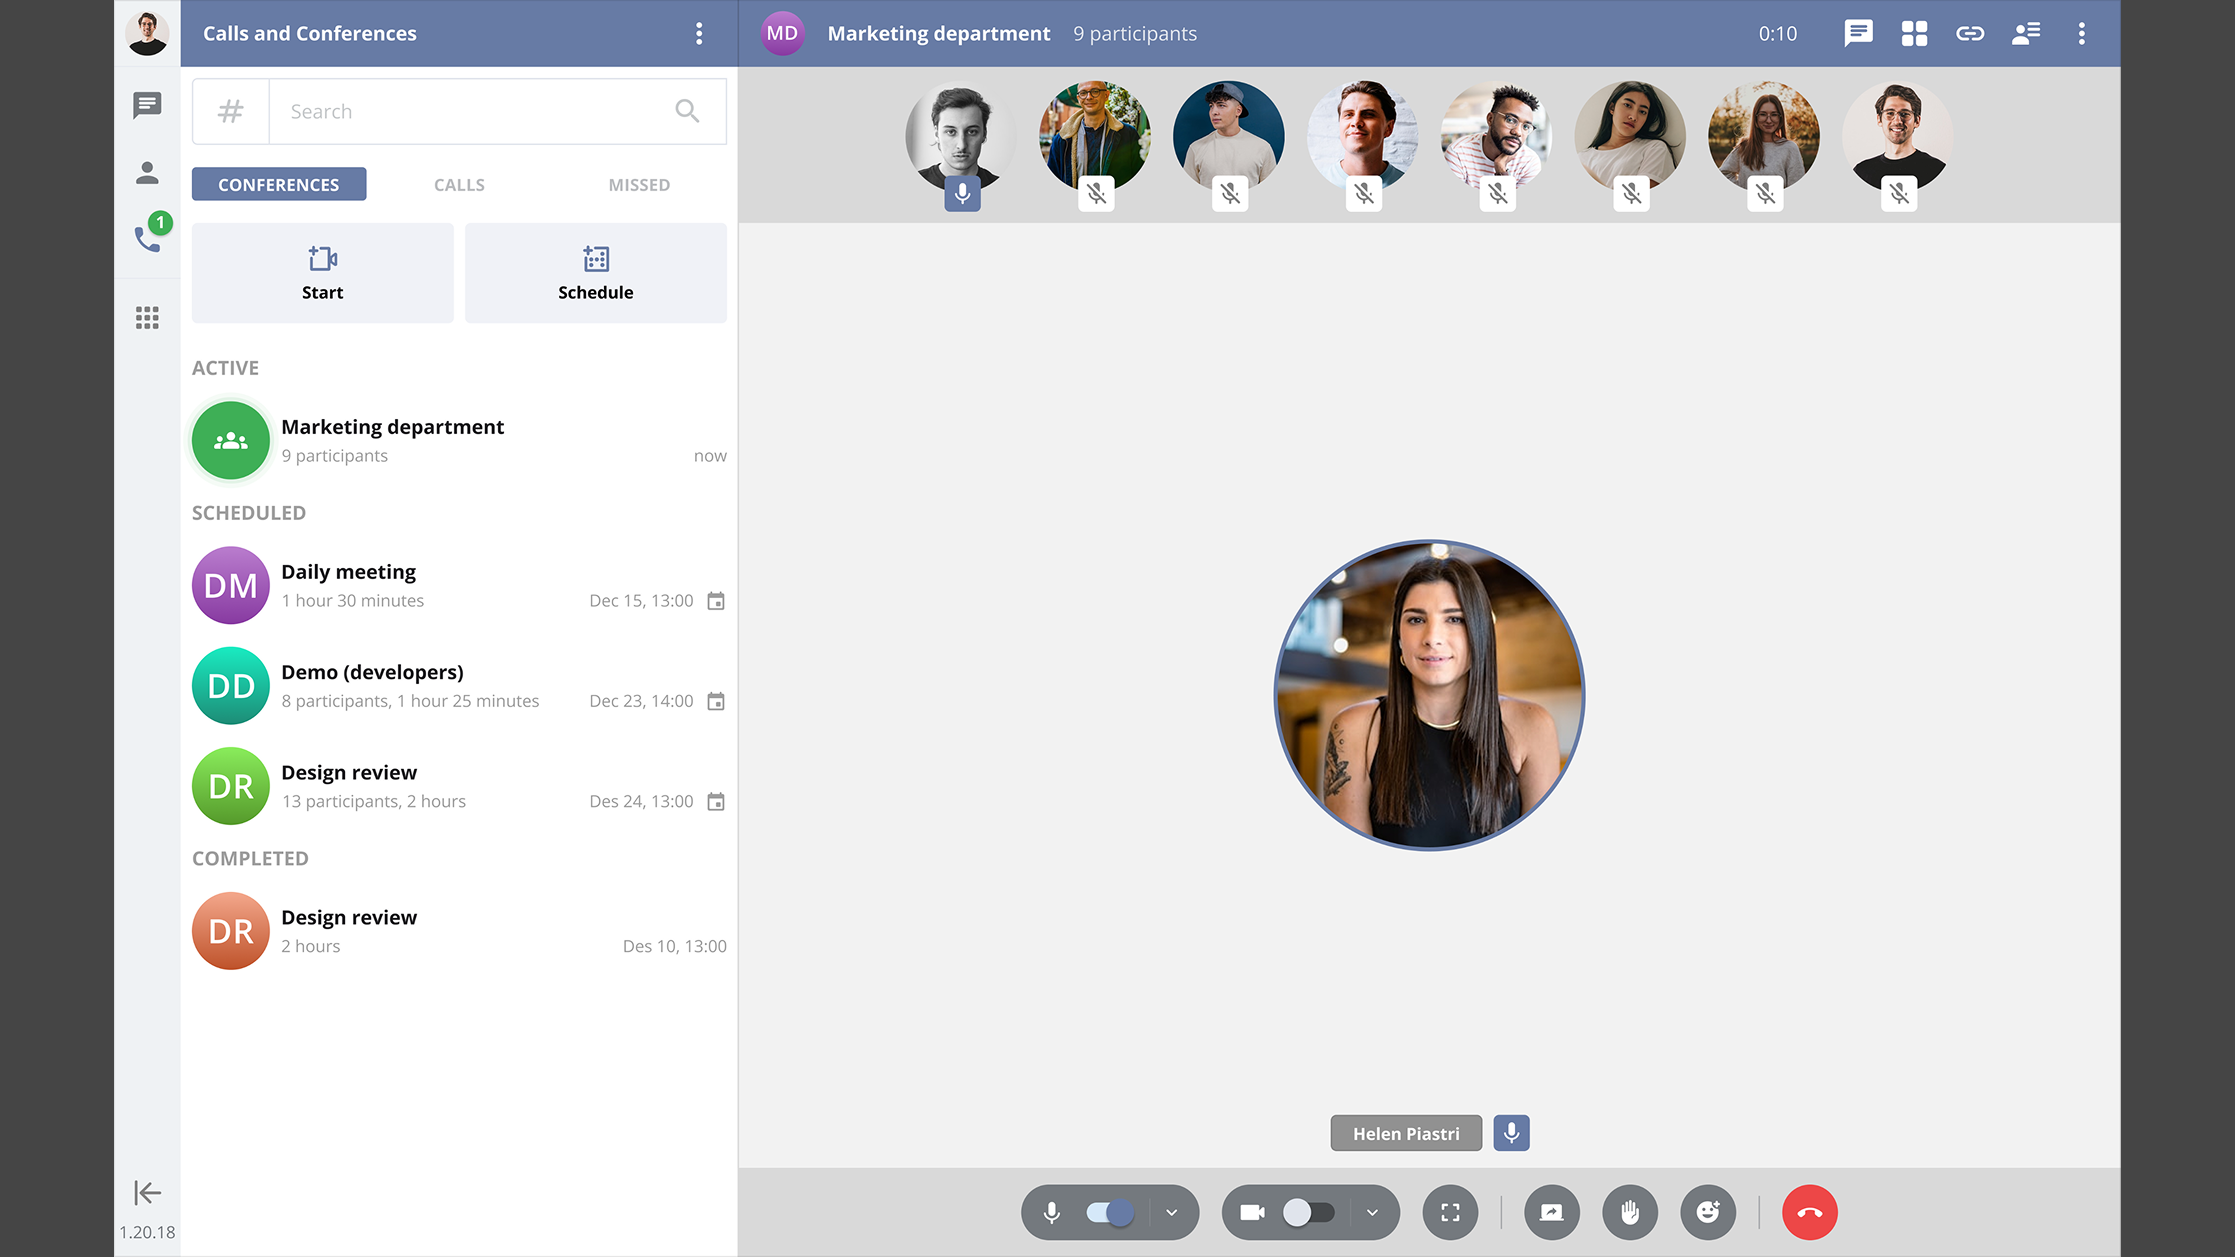Image resolution: width=2235 pixels, height=1257 pixels.
Task: Switch to the MISSED tab
Action: pos(639,185)
